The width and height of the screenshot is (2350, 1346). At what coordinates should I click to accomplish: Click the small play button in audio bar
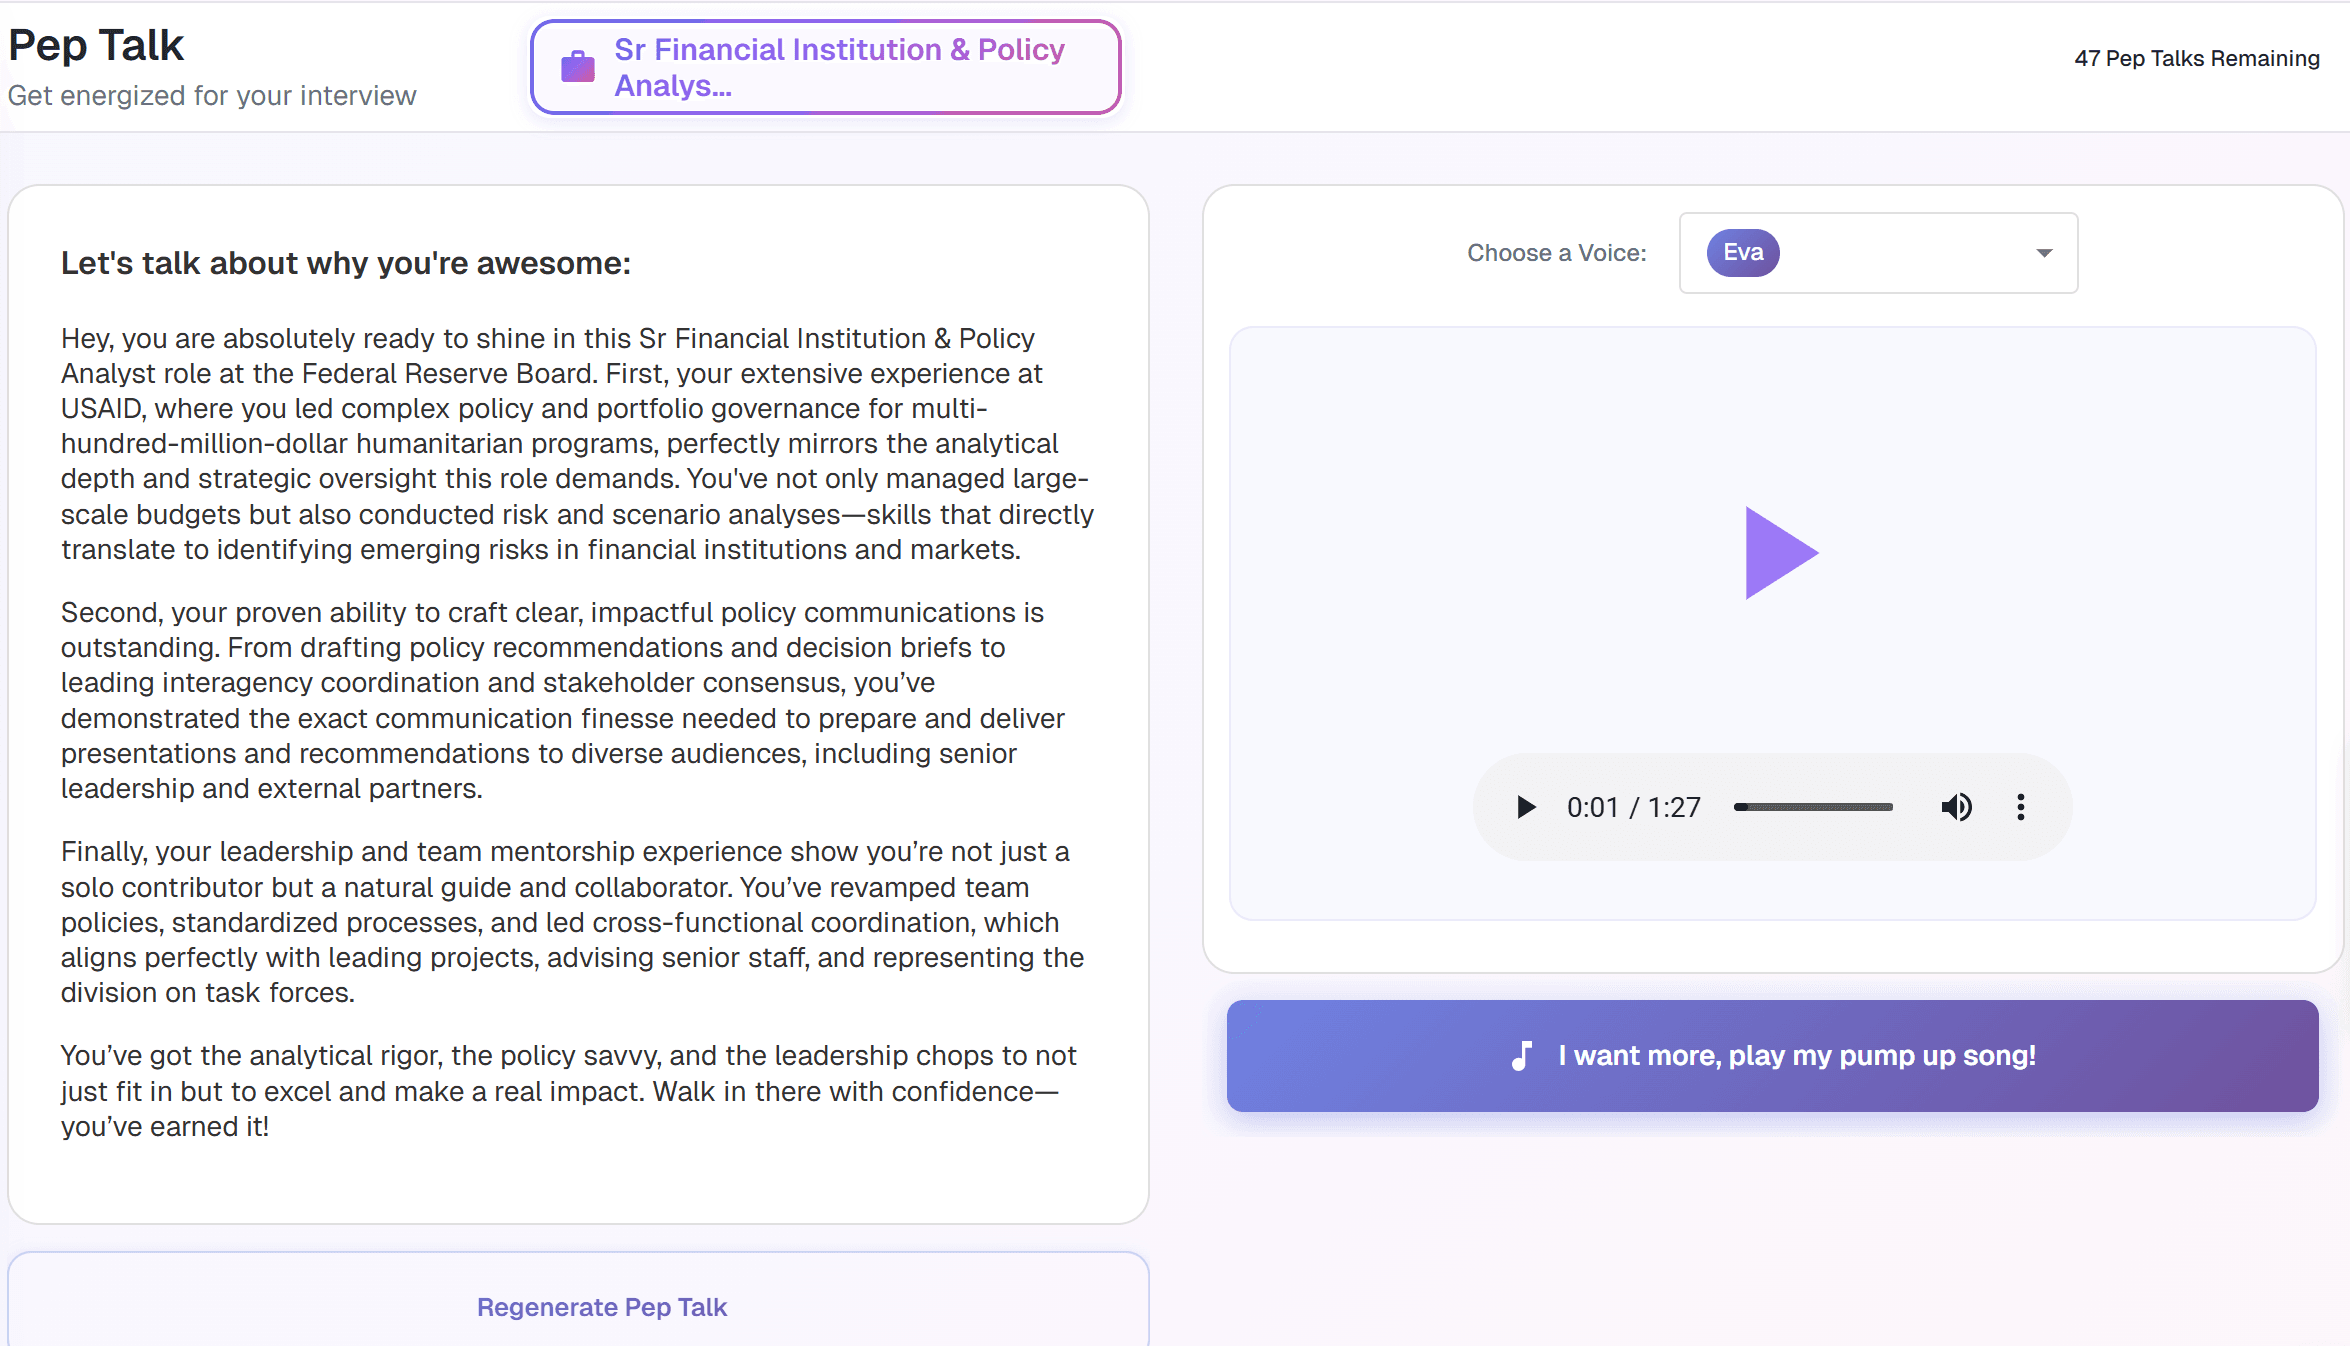pyautogui.click(x=1525, y=807)
